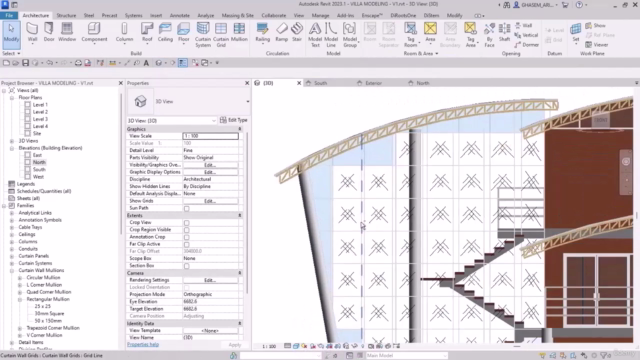Select the Tag Room tool
Screen dimensions: 640x360
pyautogui.click(x=410, y=35)
